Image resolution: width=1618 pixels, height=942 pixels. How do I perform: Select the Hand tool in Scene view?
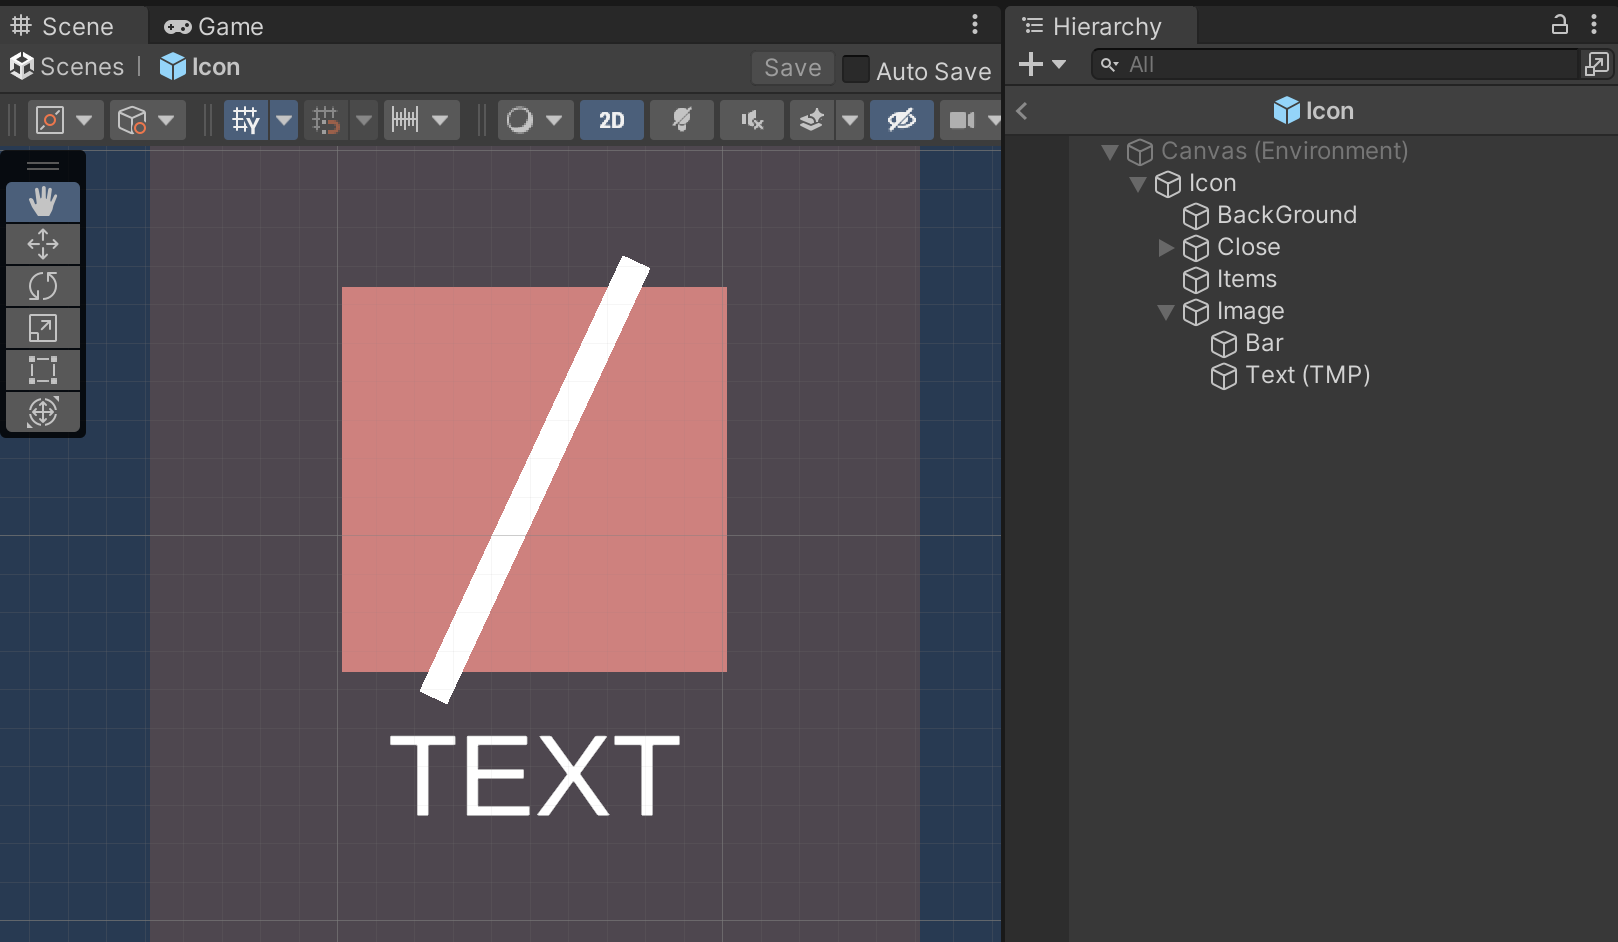point(43,201)
